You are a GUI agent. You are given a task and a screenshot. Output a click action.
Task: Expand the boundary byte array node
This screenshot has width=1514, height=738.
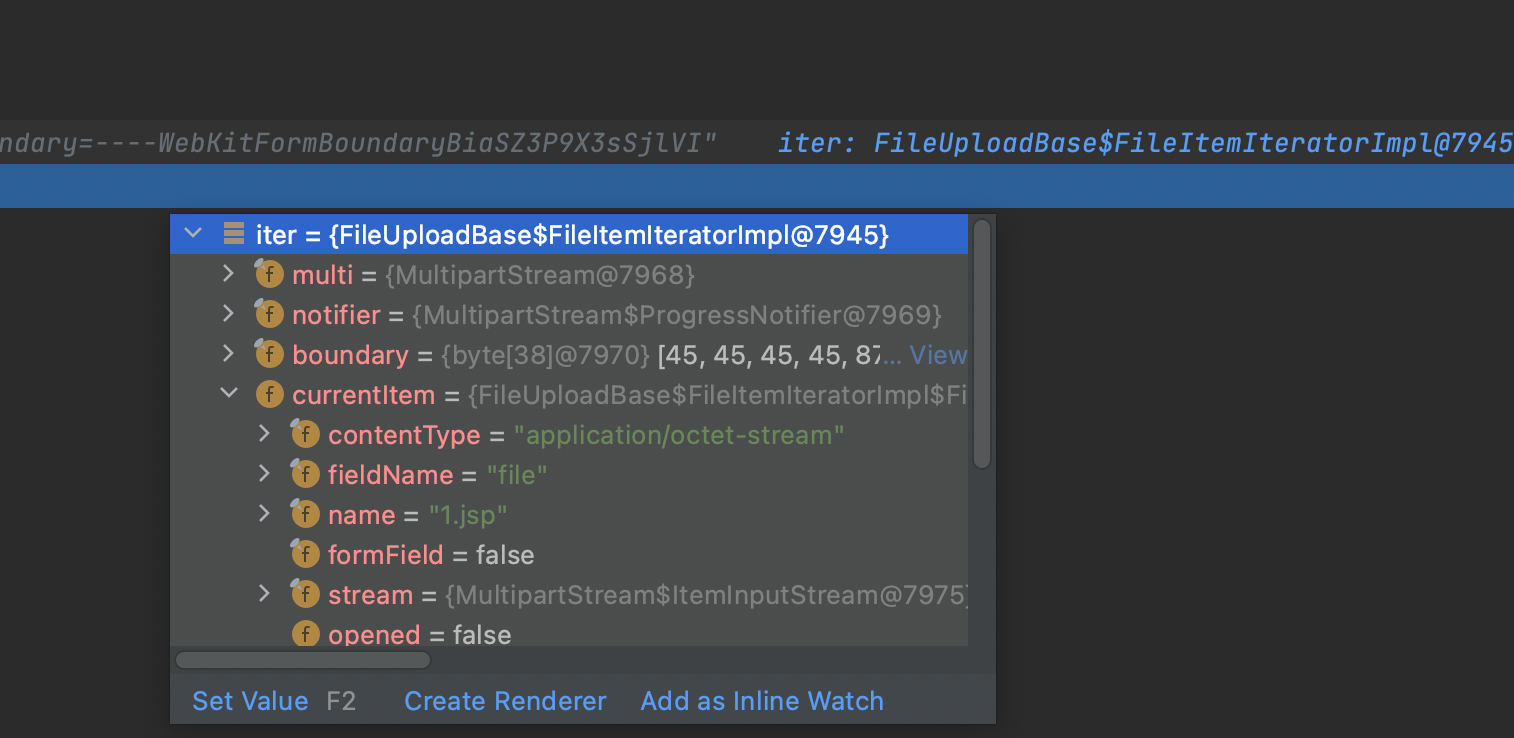pos(228,354)
